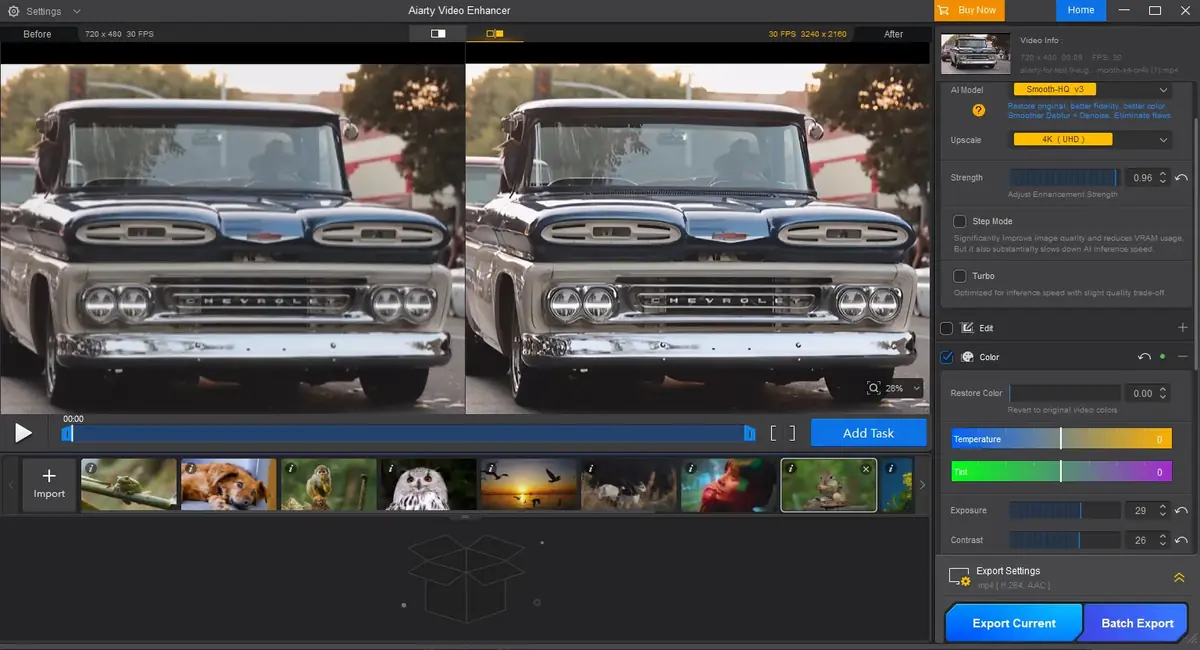Enable the Step Mode checkbox
Image resolution: width=1200 pixels, height=650 pixels.
point(959,221)
